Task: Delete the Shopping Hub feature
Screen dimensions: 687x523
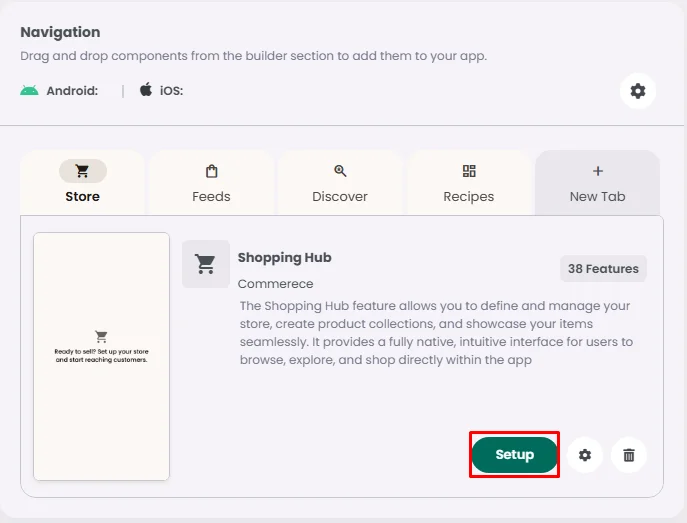Action: [629, 455]
